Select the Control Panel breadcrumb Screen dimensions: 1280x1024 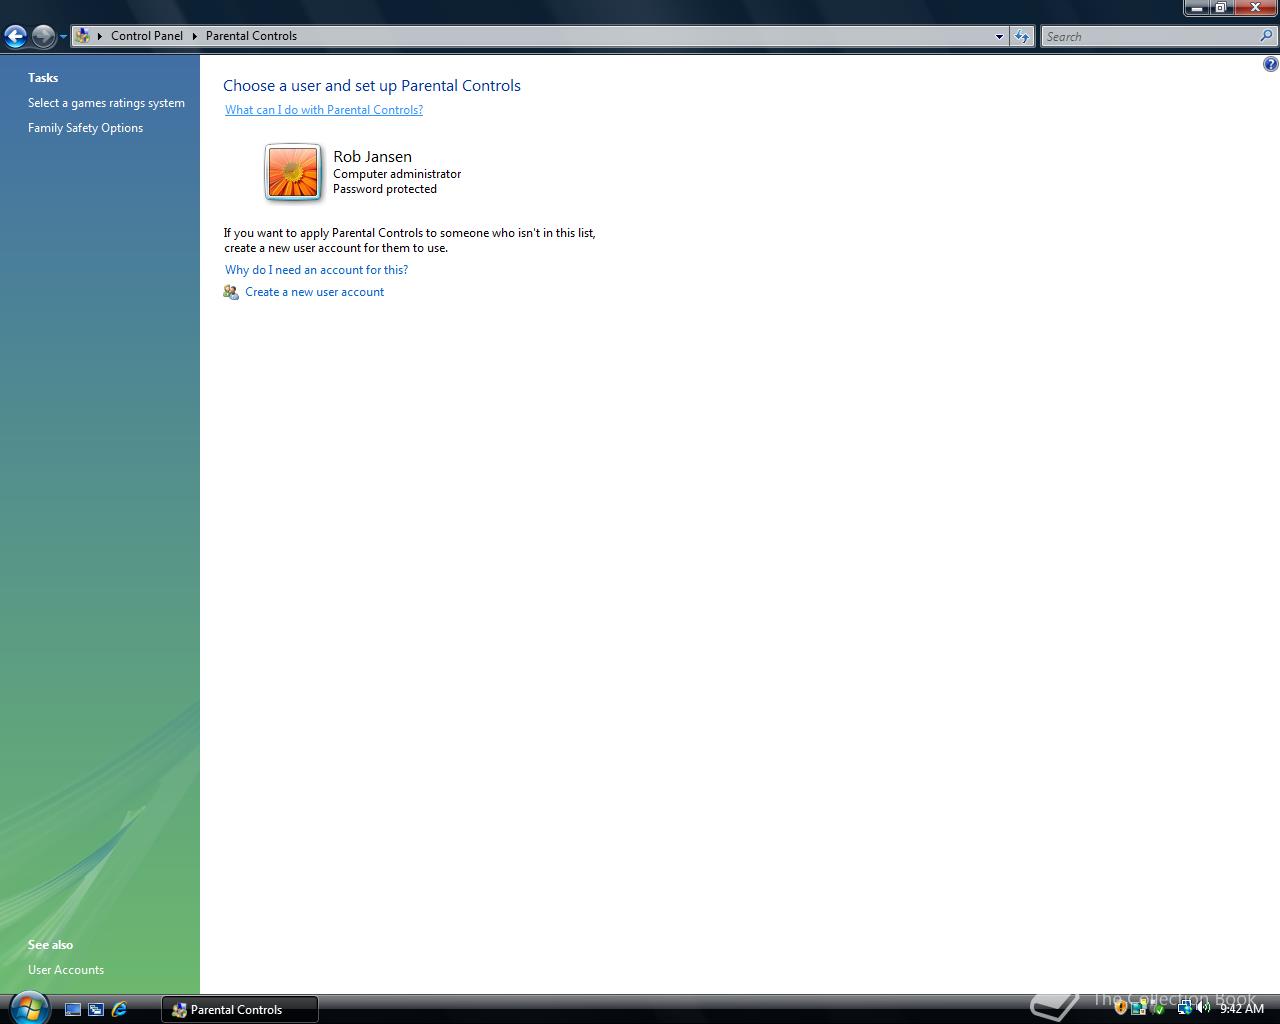[147, 36]
